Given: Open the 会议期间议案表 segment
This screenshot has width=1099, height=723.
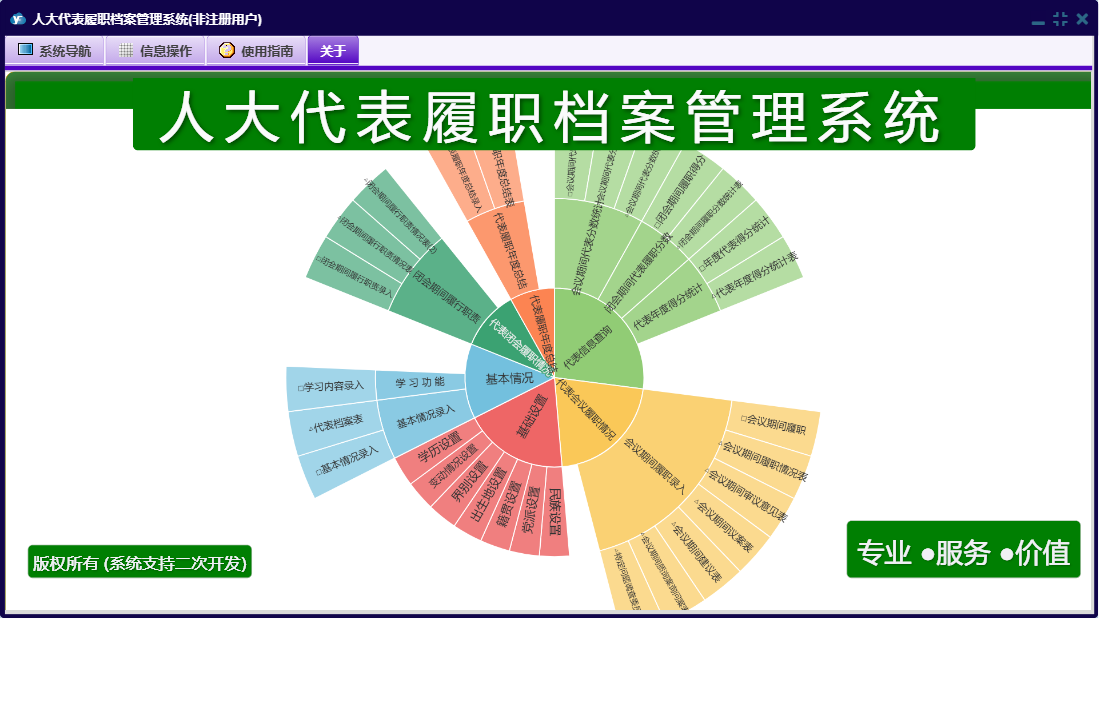Looking at the screenshot, I should (x=725, y=525).
